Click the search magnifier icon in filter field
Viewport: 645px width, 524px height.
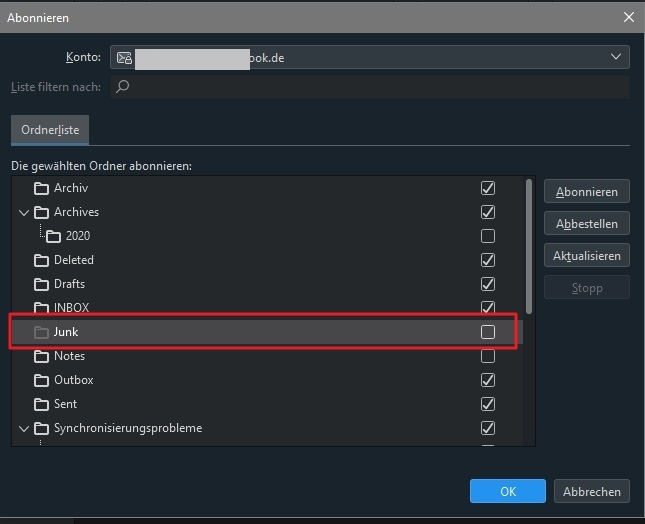click(x=123, y=87)
